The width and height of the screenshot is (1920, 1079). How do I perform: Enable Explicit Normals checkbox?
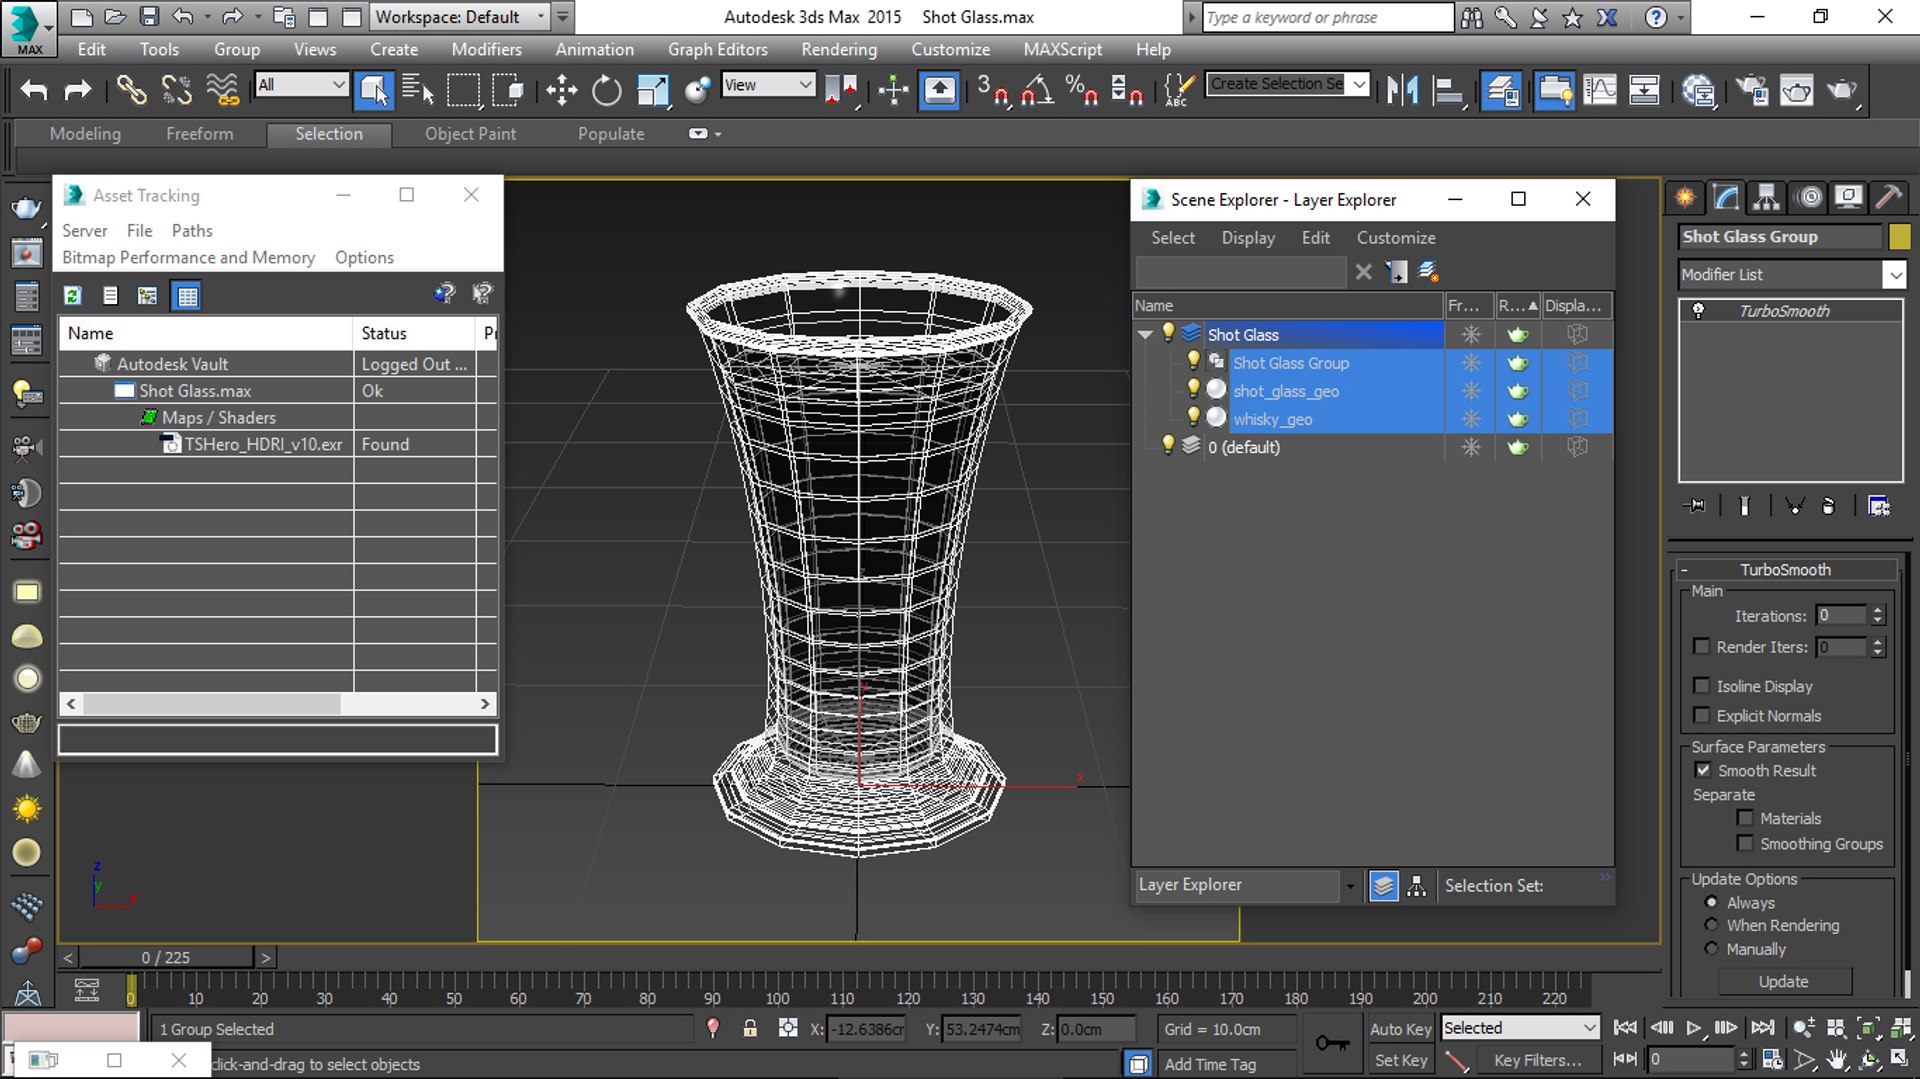(1701, 715)
